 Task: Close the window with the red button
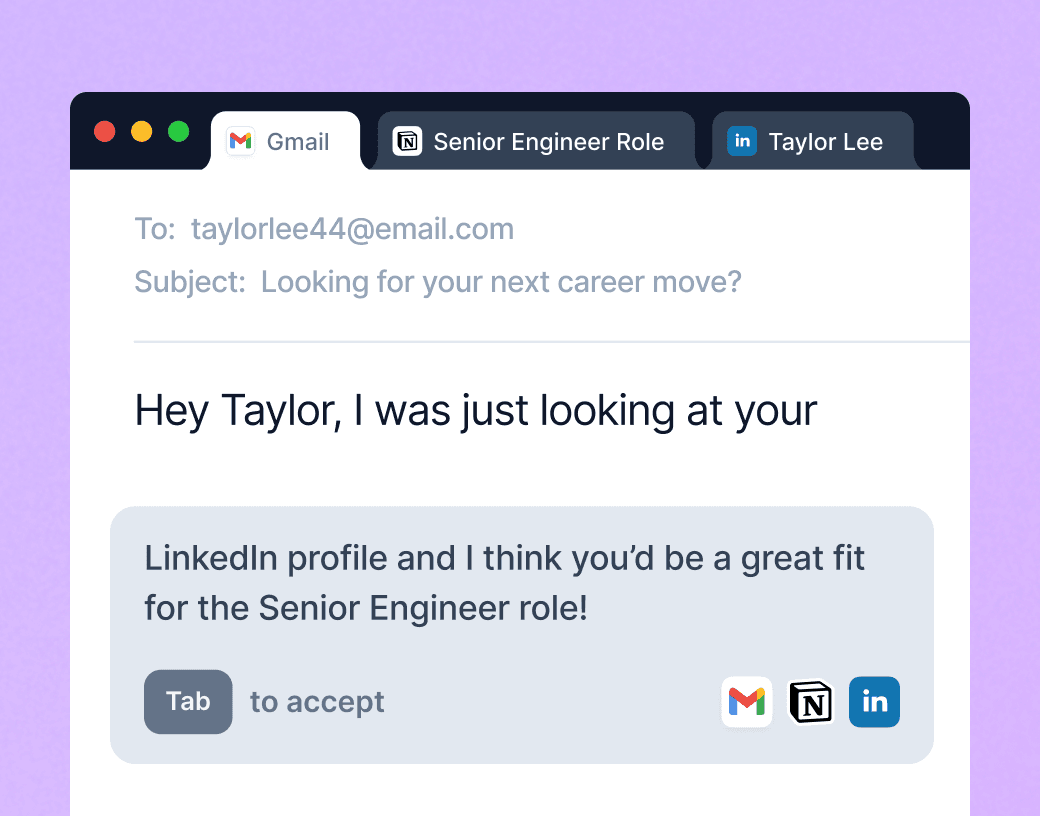[x=105, y=132]
